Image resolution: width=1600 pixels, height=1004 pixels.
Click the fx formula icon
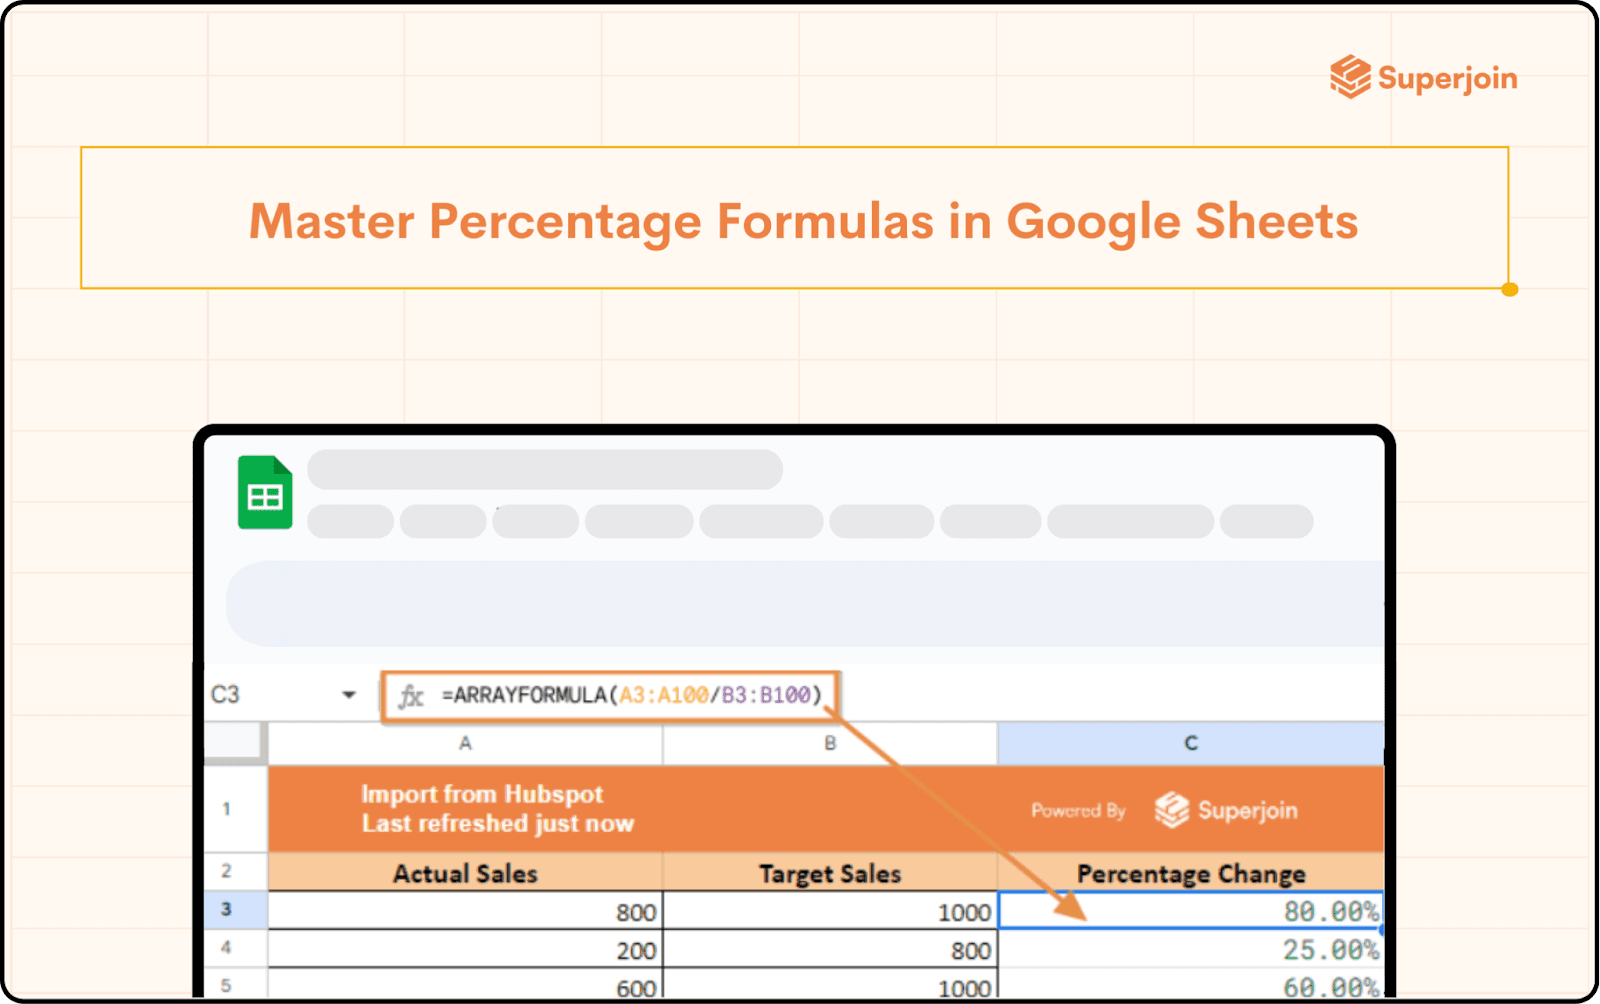point(411,695)
